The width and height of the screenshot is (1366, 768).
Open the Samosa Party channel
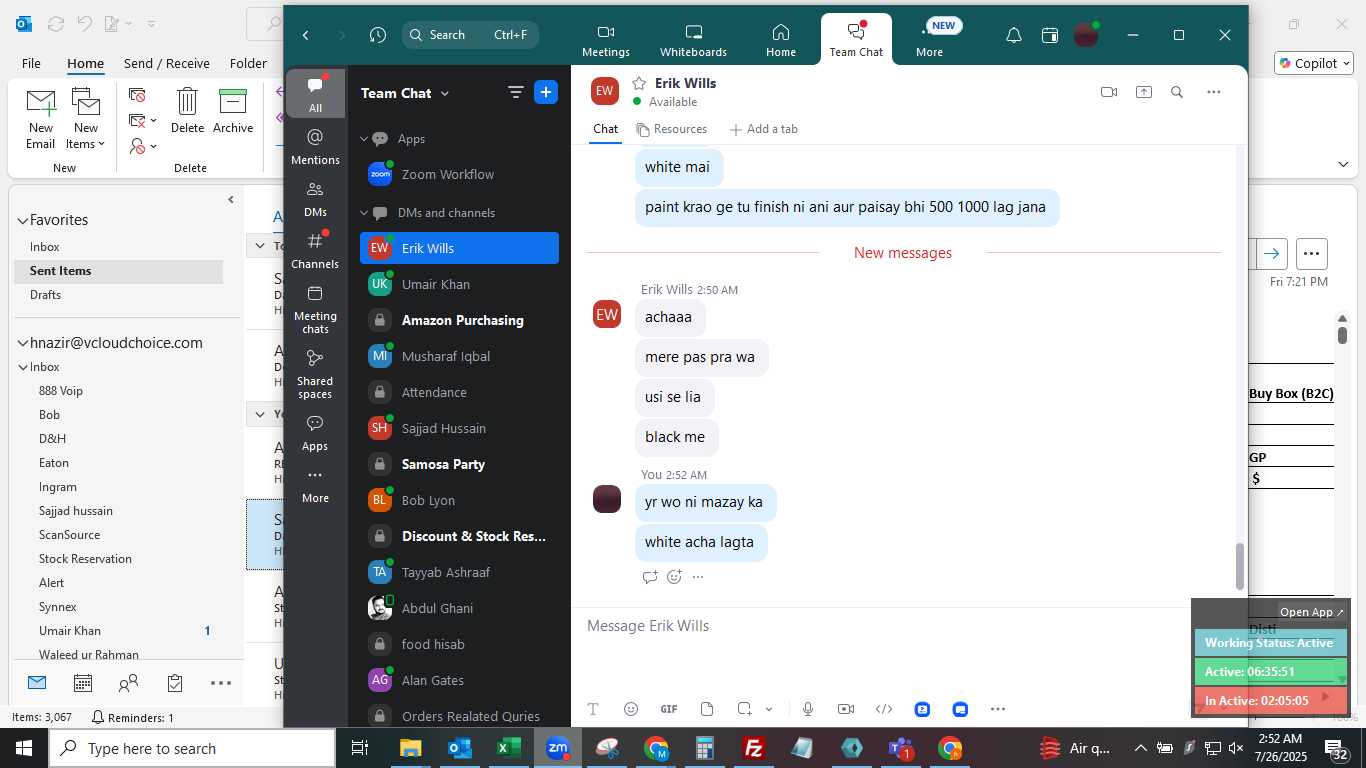click(459, 464)
